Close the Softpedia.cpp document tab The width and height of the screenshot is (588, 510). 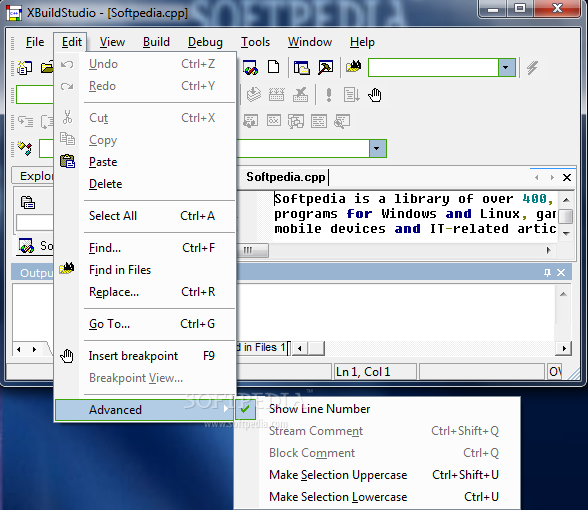pos(567,177)
